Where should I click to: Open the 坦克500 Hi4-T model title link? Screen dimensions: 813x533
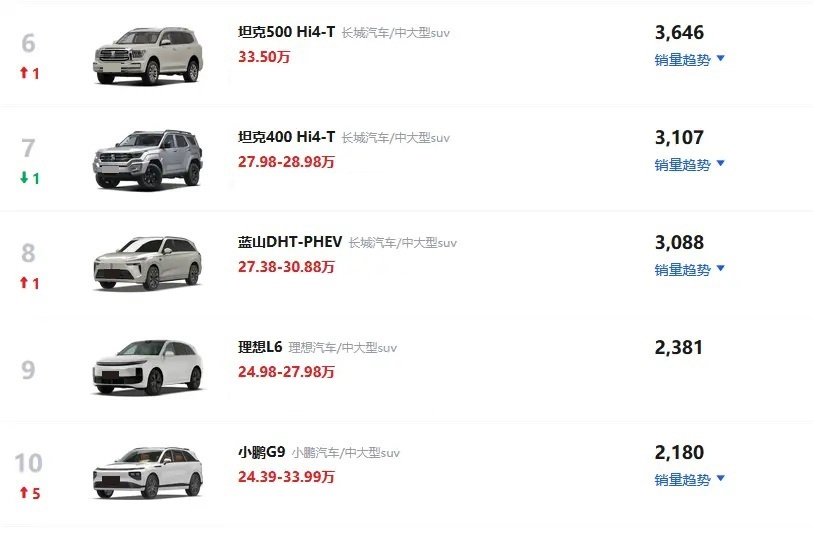287,32
